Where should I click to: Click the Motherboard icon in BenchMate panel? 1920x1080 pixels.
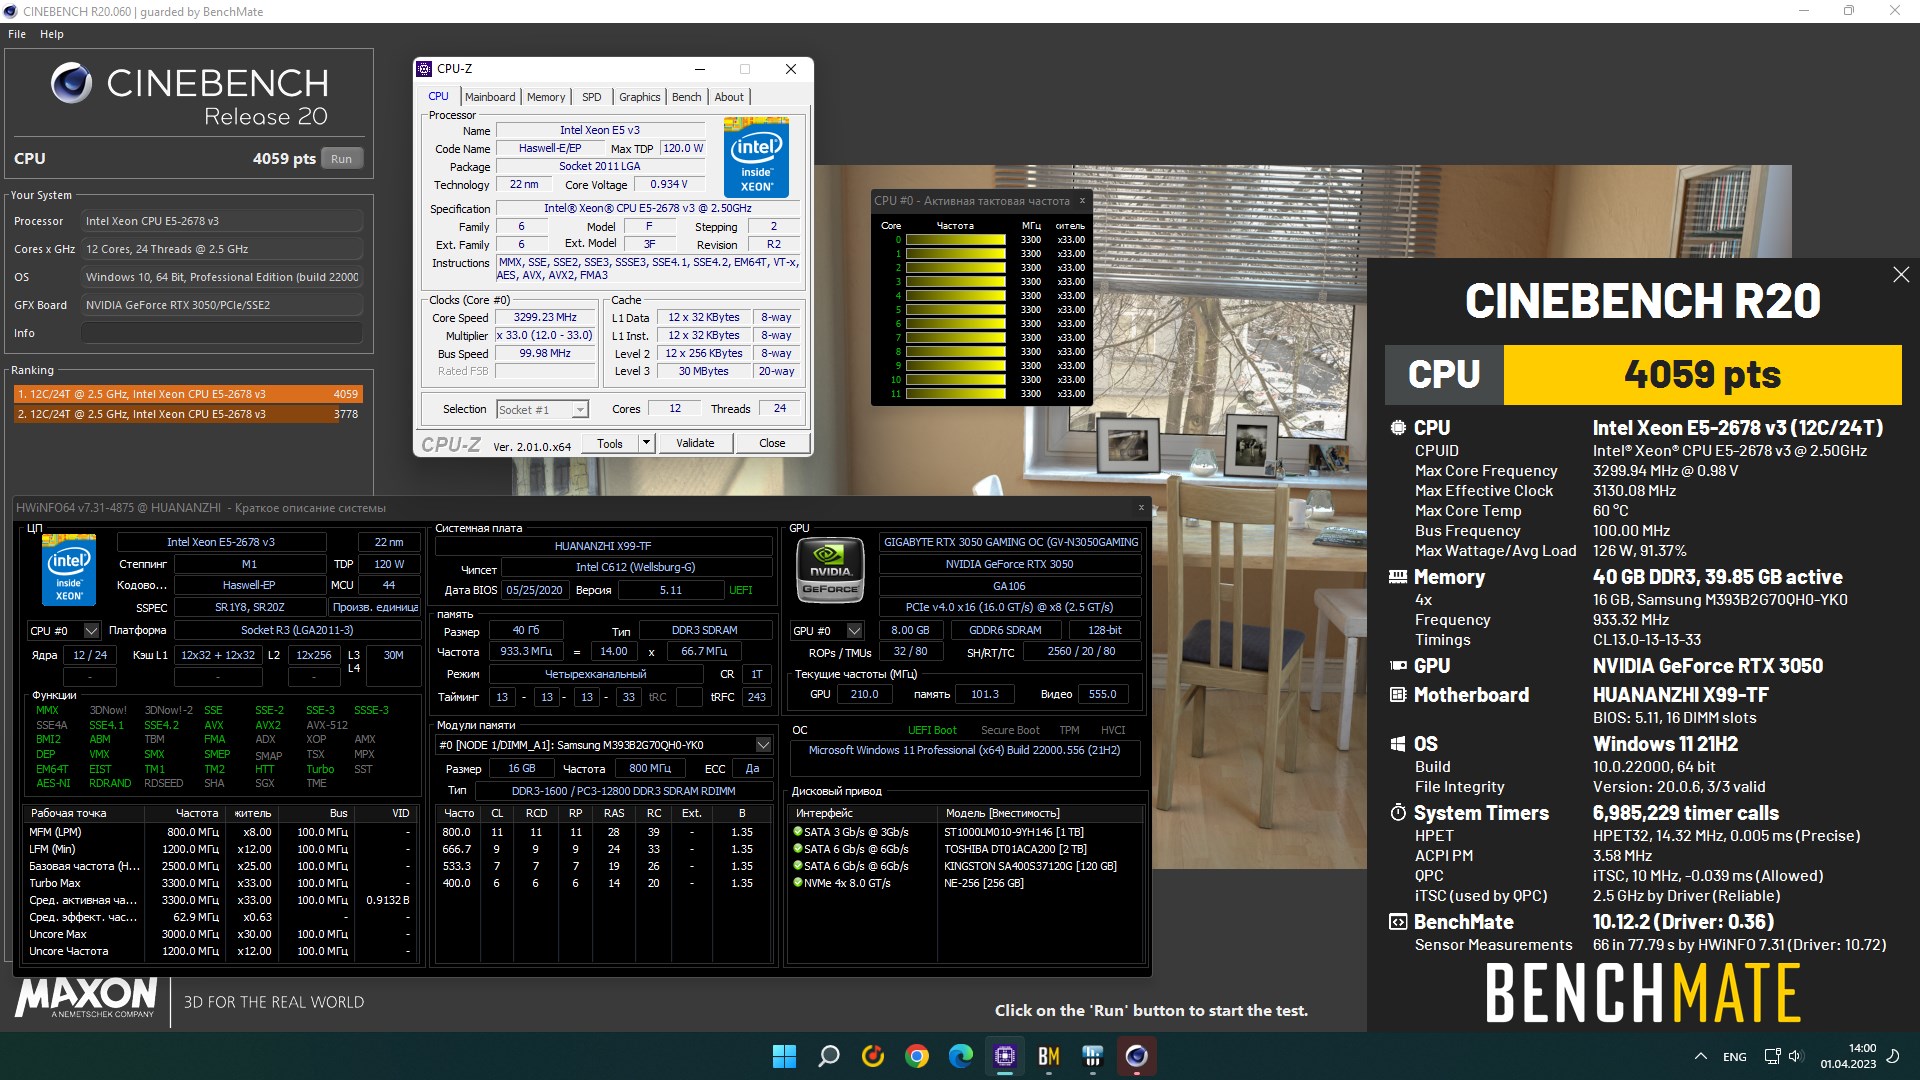[x=1398, y=694]
